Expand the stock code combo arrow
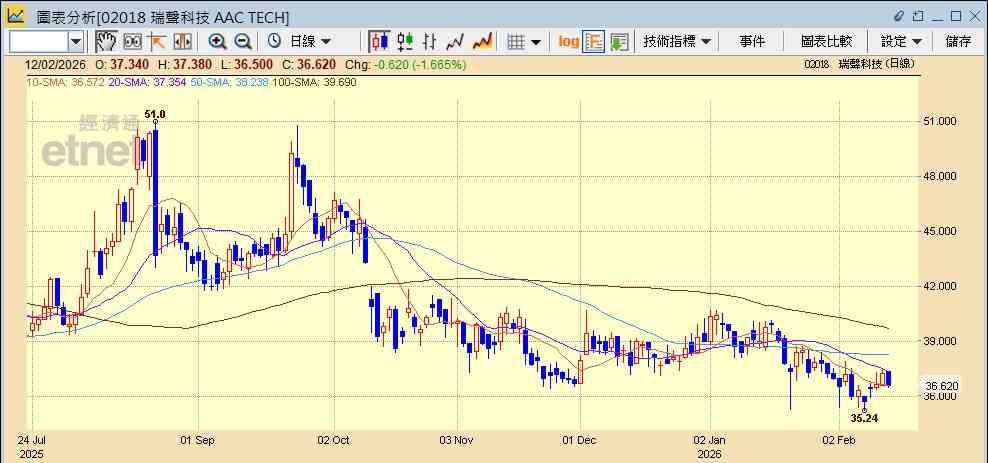Image resolution: width=988 pixels, height=463 pixels. [76, 42]
